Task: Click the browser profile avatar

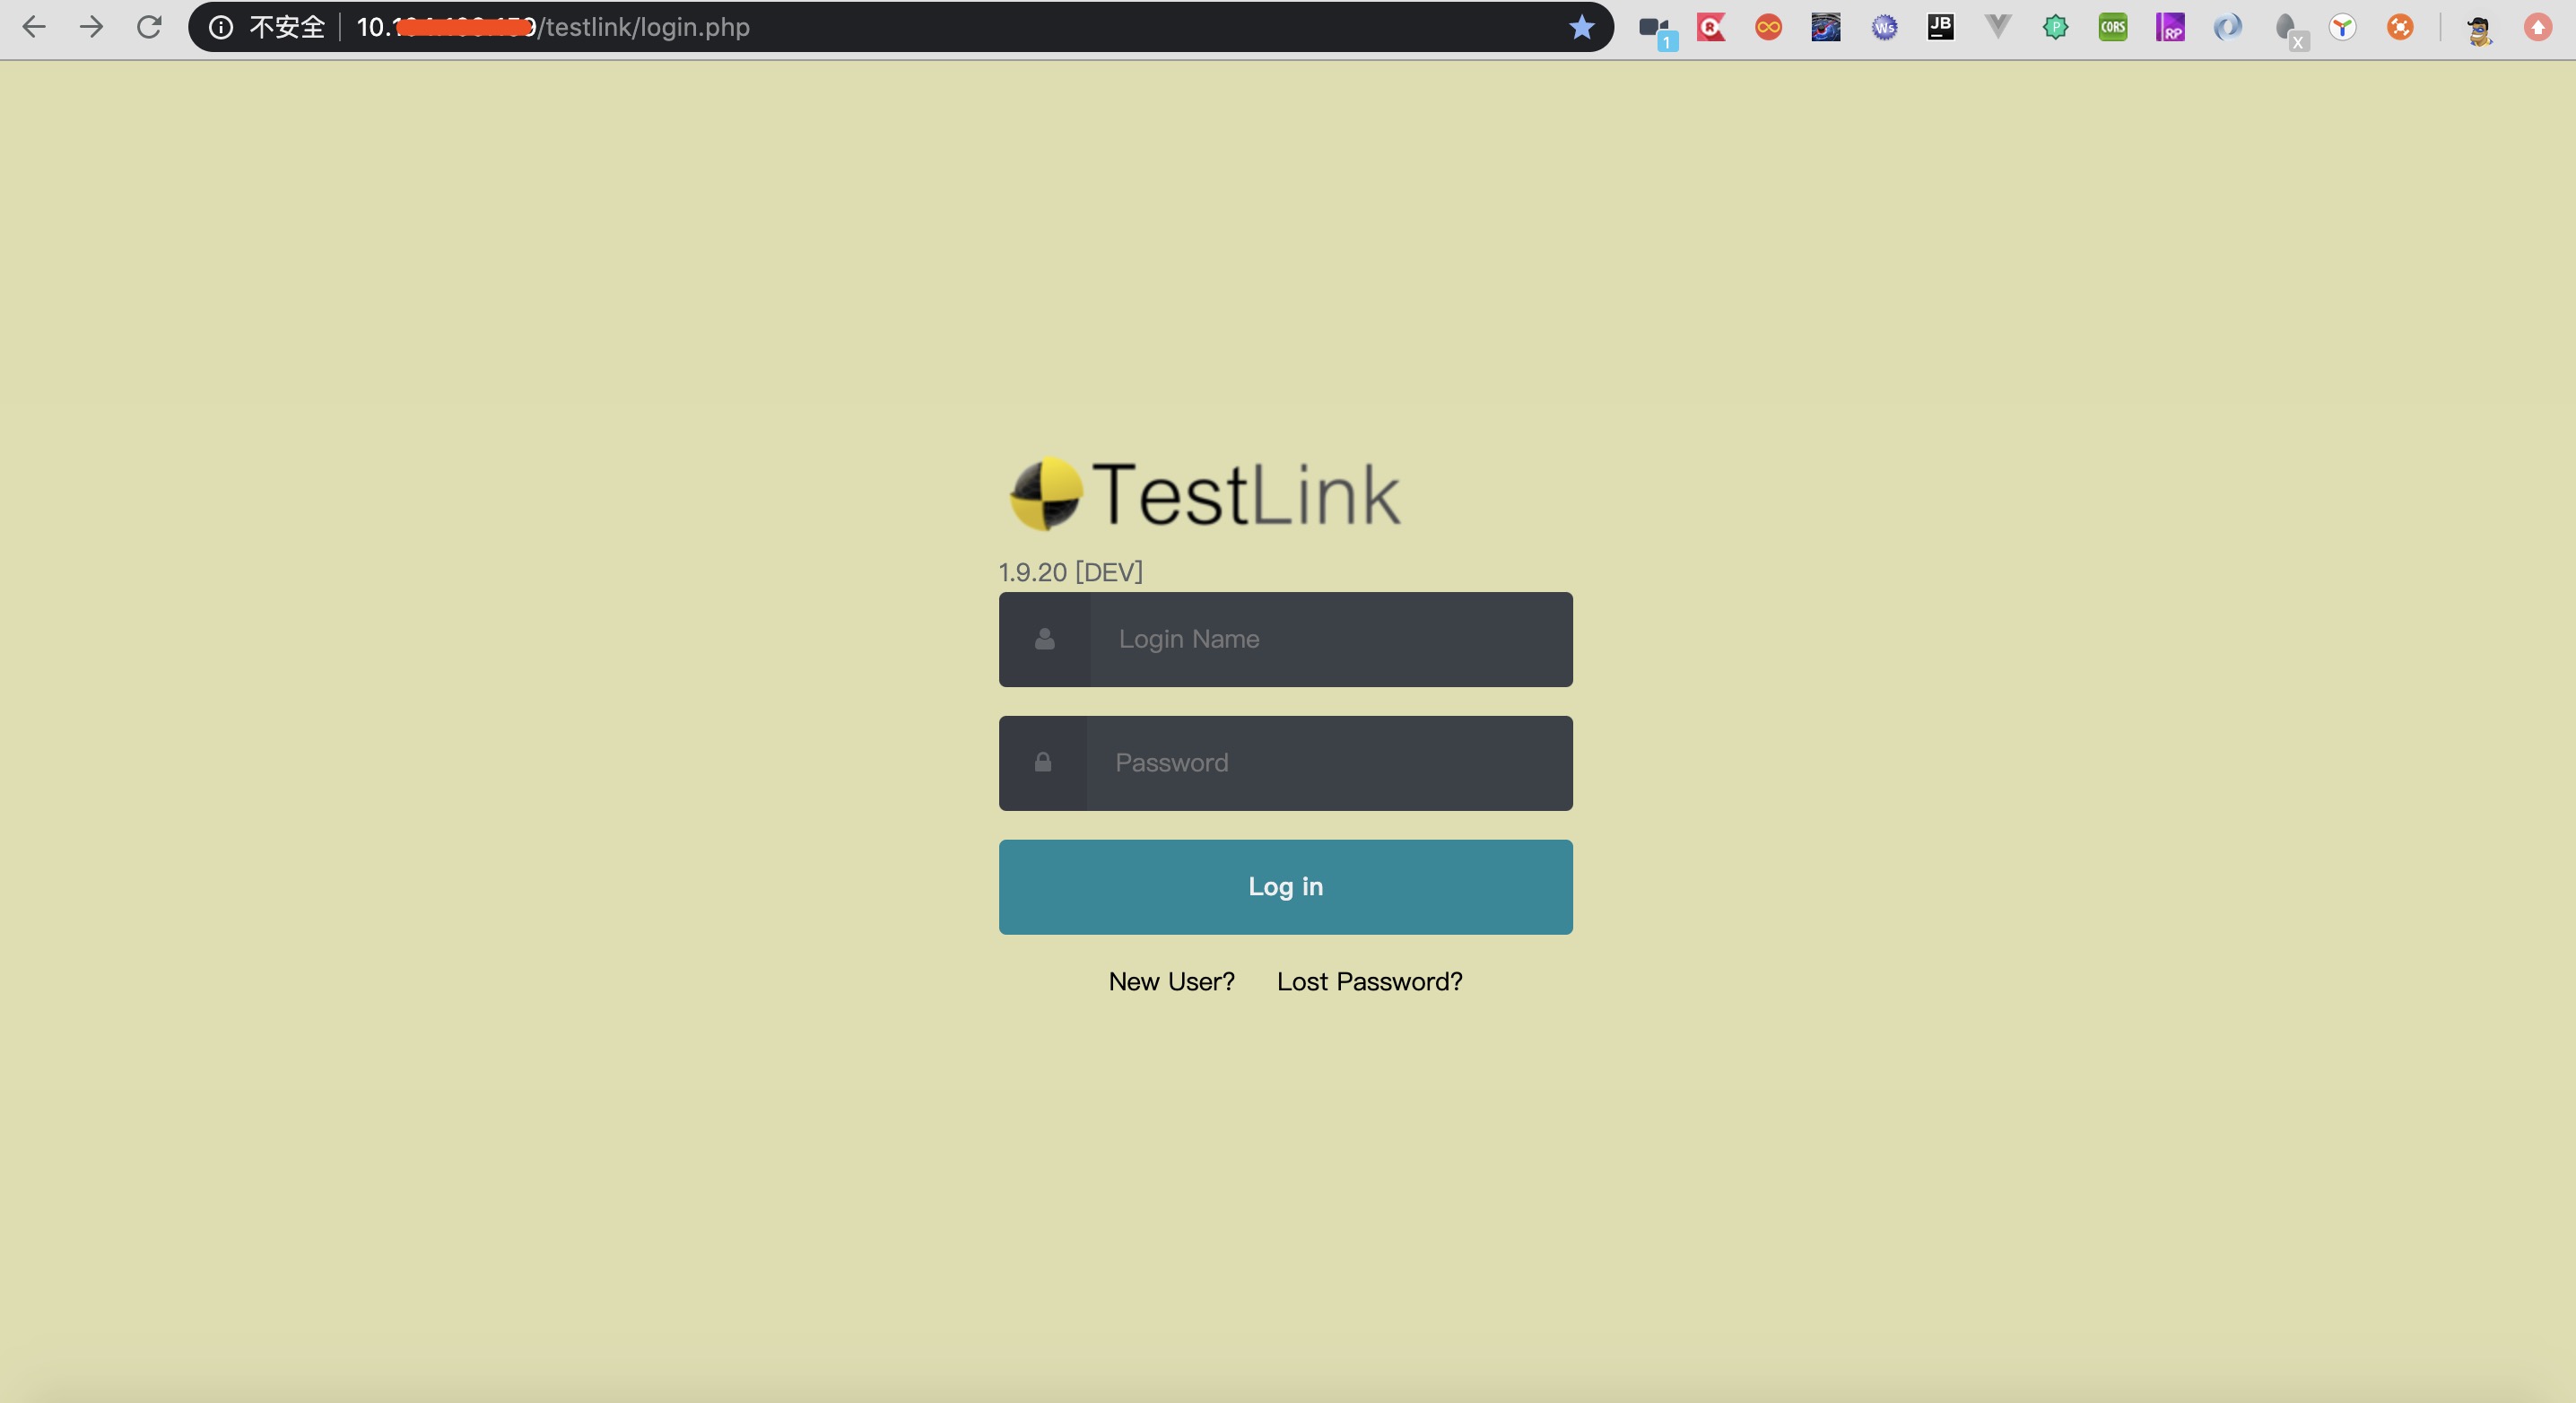Action: 2479,29
